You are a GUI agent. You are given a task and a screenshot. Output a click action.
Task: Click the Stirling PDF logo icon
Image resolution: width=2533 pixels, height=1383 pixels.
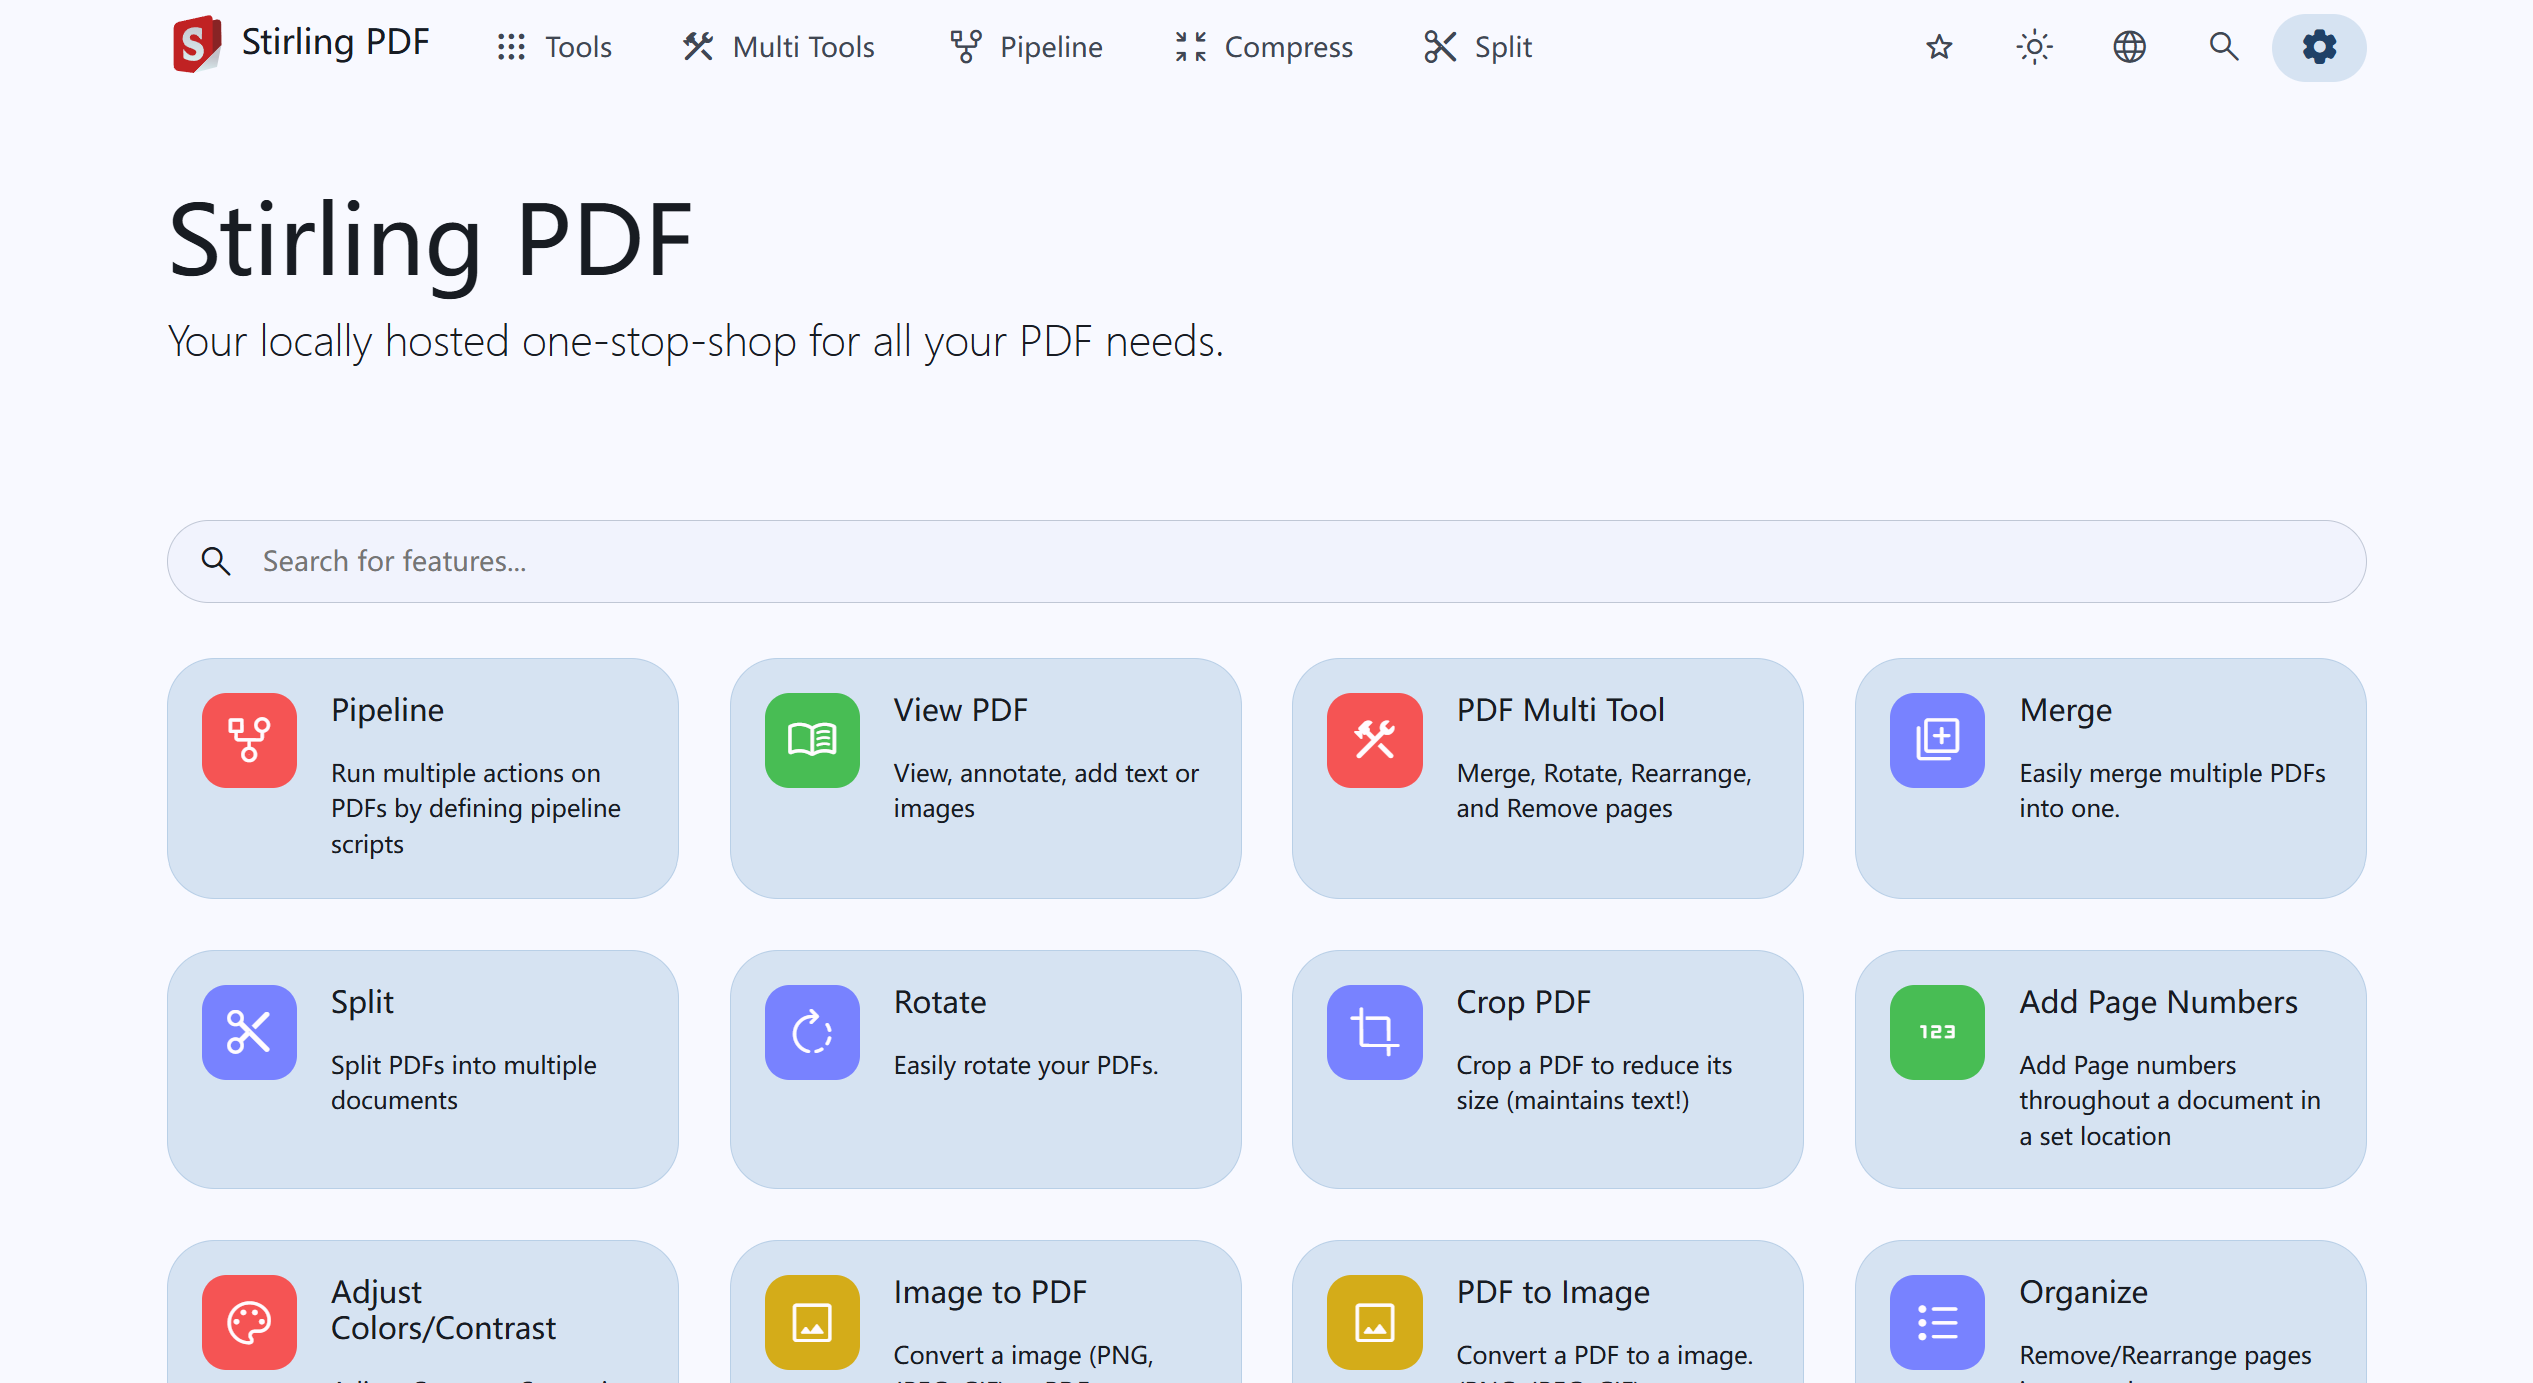point(196,44)
